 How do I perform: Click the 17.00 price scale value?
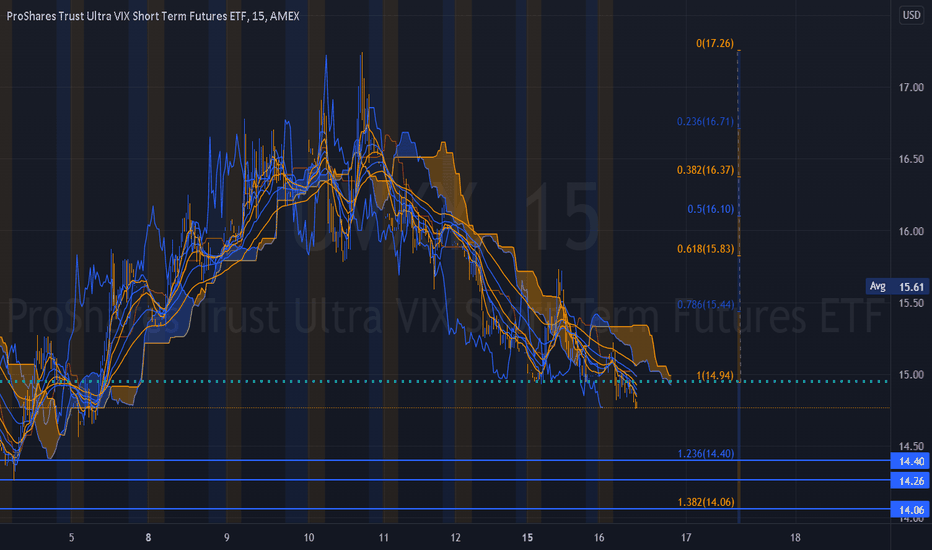(911, 87)
